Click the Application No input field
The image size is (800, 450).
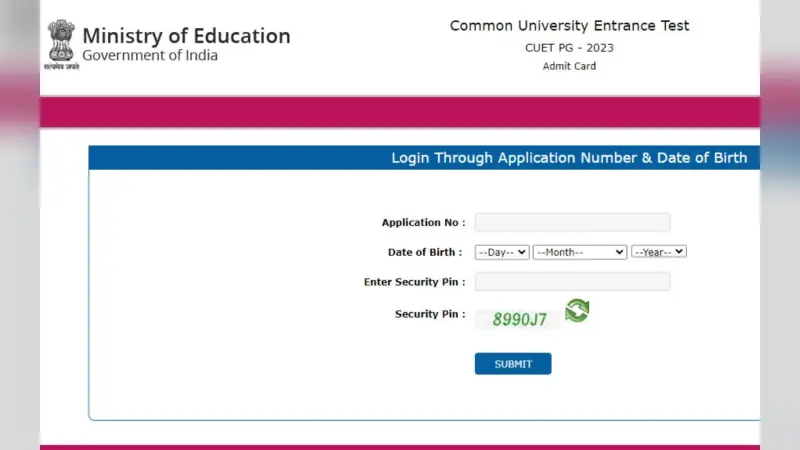click(x=572, y=222)
